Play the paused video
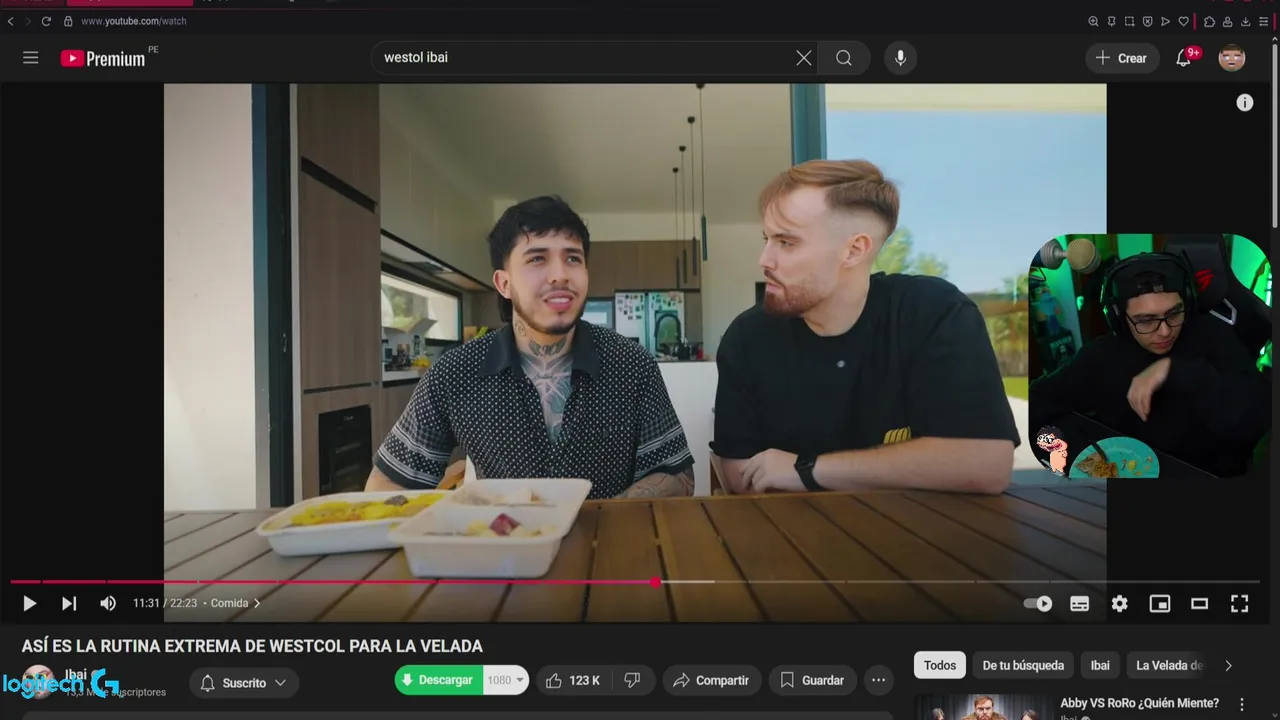Image resolution: width=1280 pixels, height=720 pixels. point(29,603)
